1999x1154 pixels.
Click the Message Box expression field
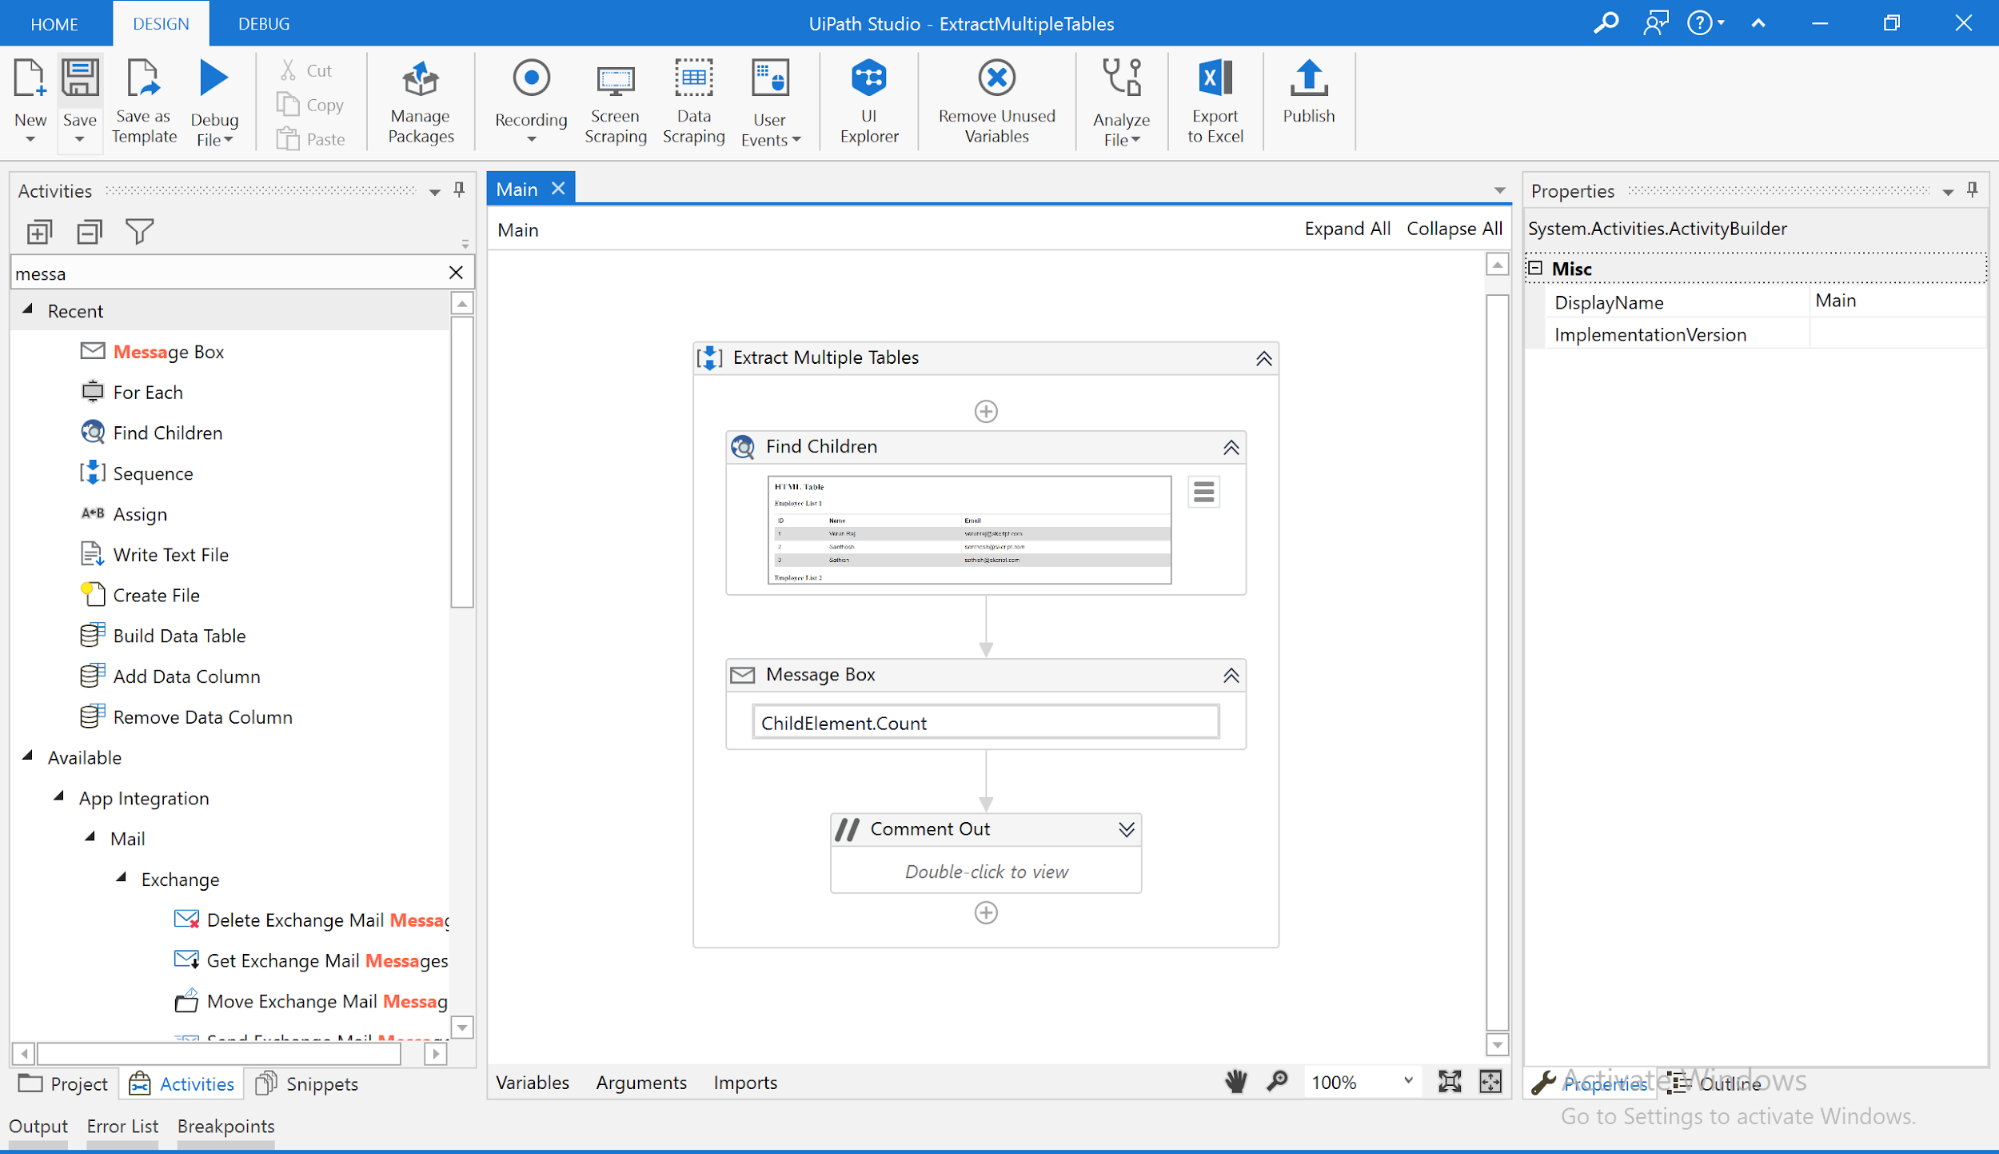click(x=985, y=723)
